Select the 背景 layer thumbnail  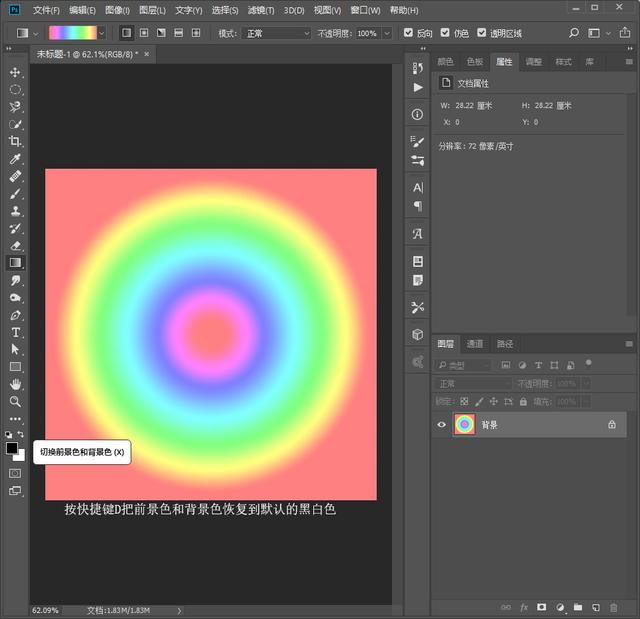(464, 424)
